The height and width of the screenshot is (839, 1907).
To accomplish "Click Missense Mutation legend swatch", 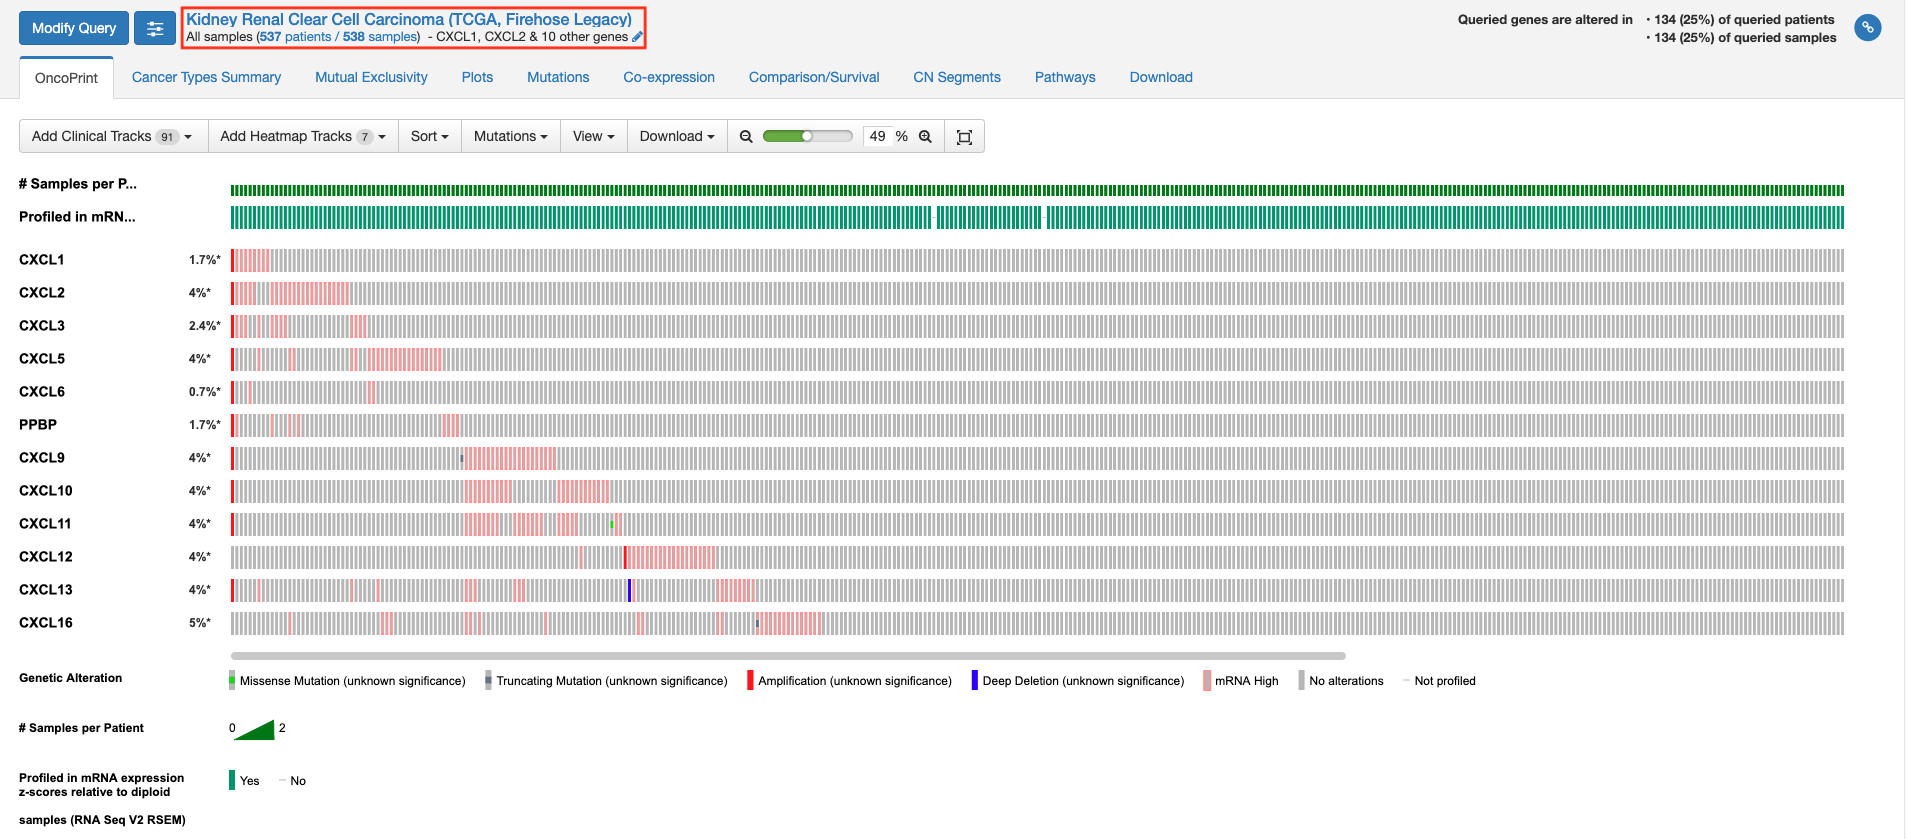I will tap(232, 680).
